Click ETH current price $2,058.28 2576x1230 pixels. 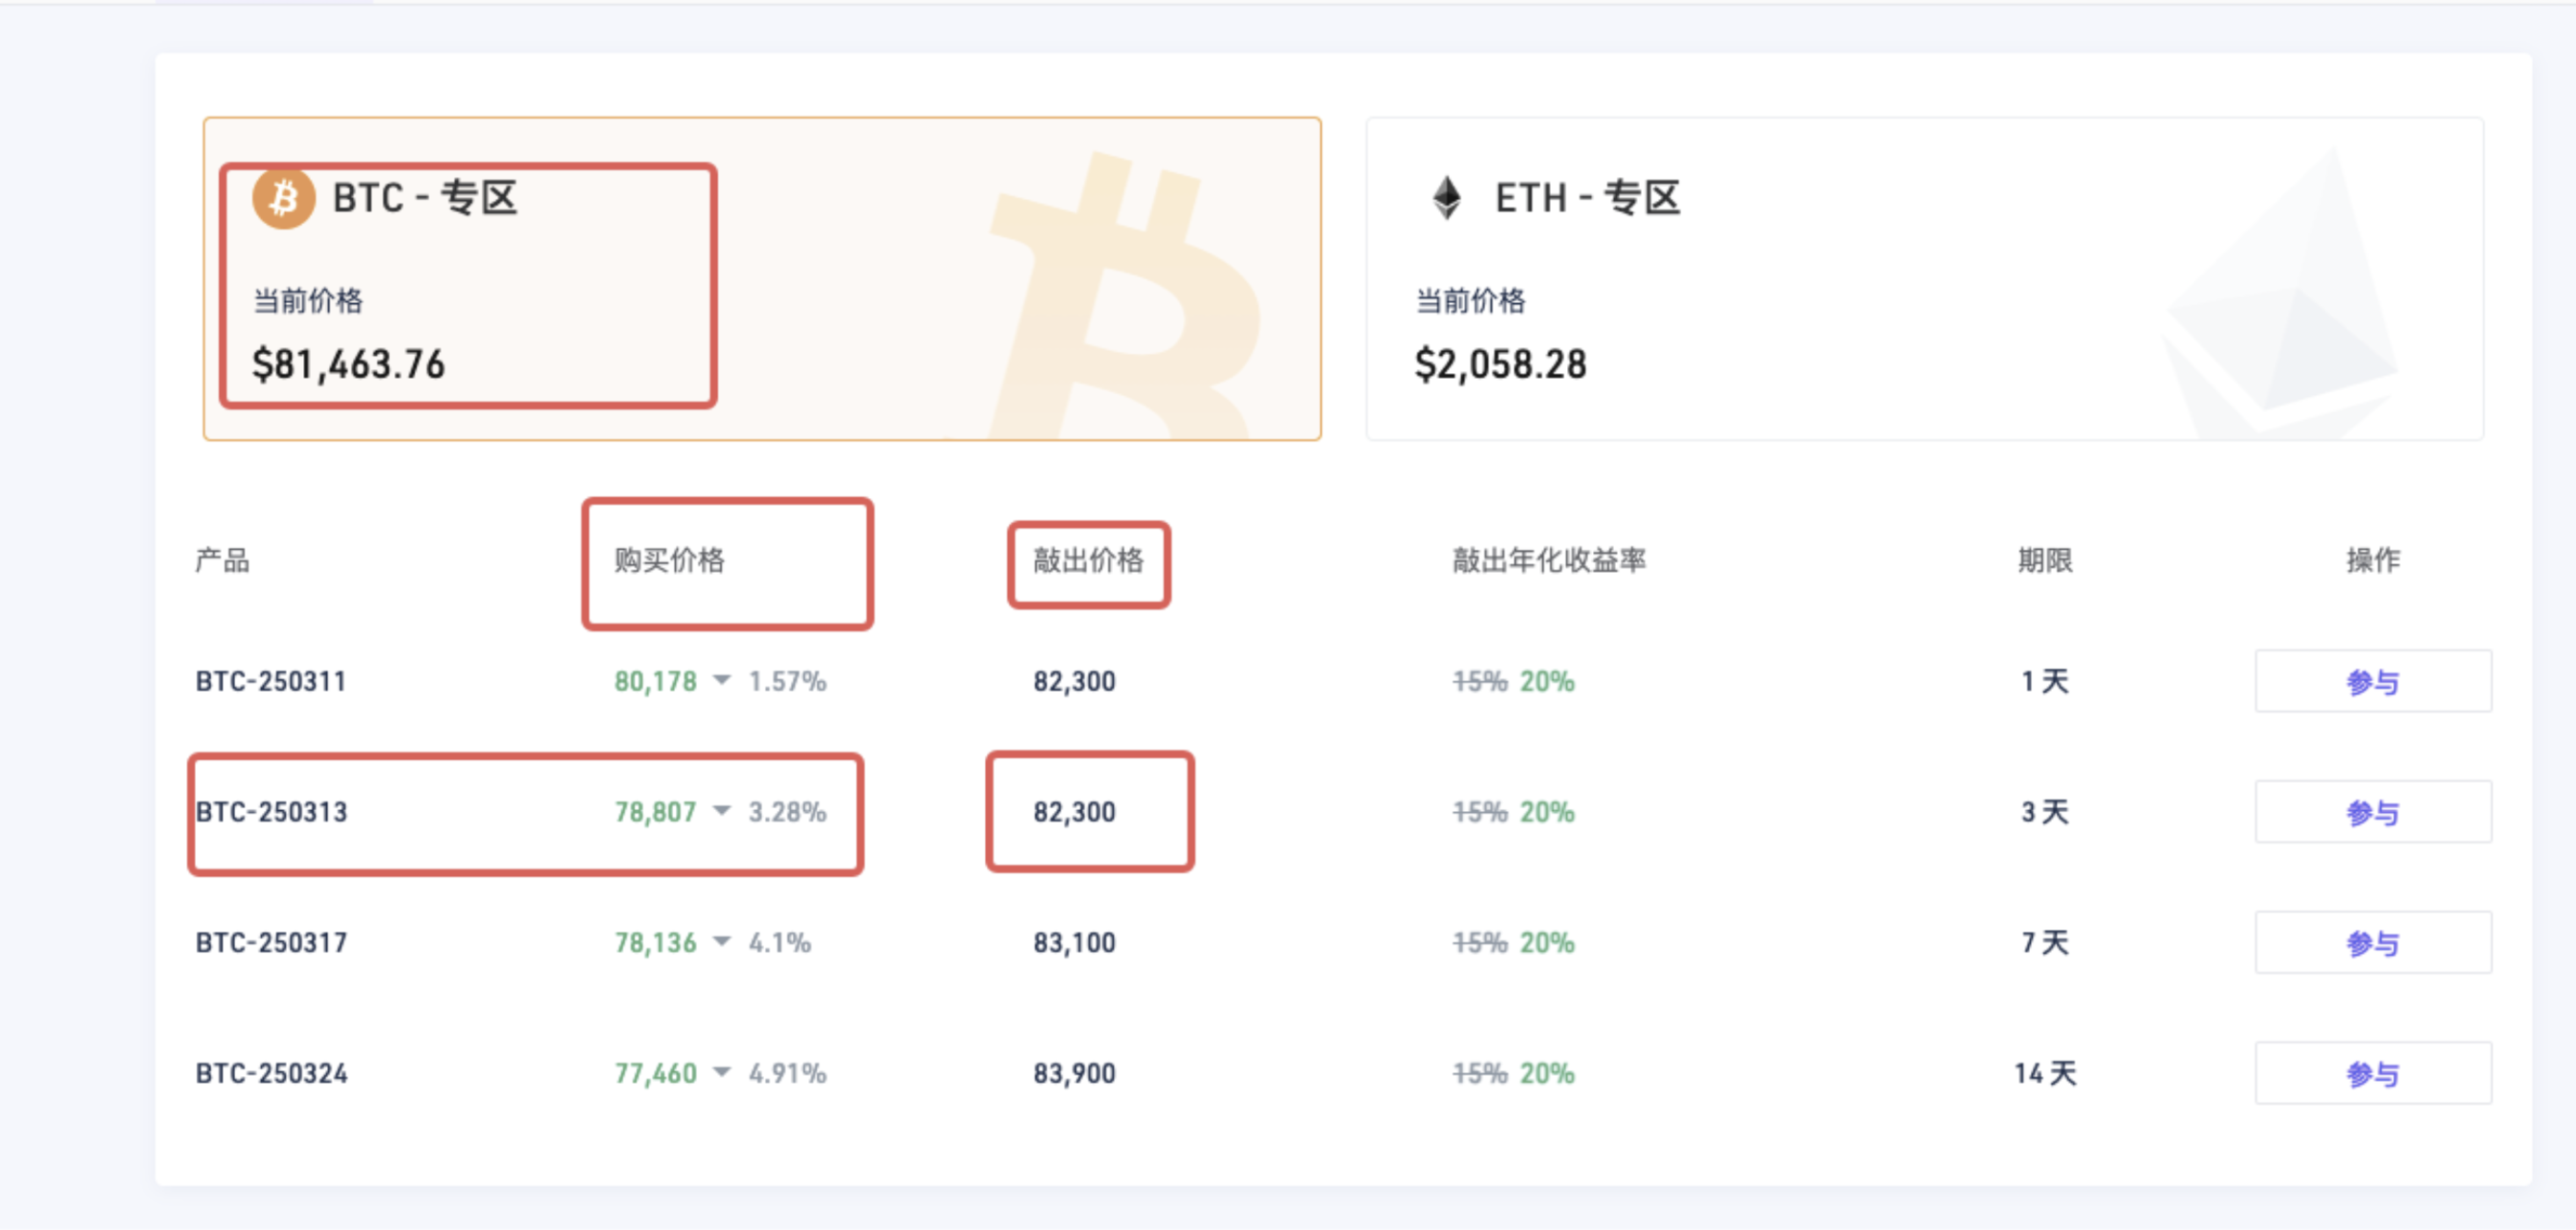(1500, 365)
